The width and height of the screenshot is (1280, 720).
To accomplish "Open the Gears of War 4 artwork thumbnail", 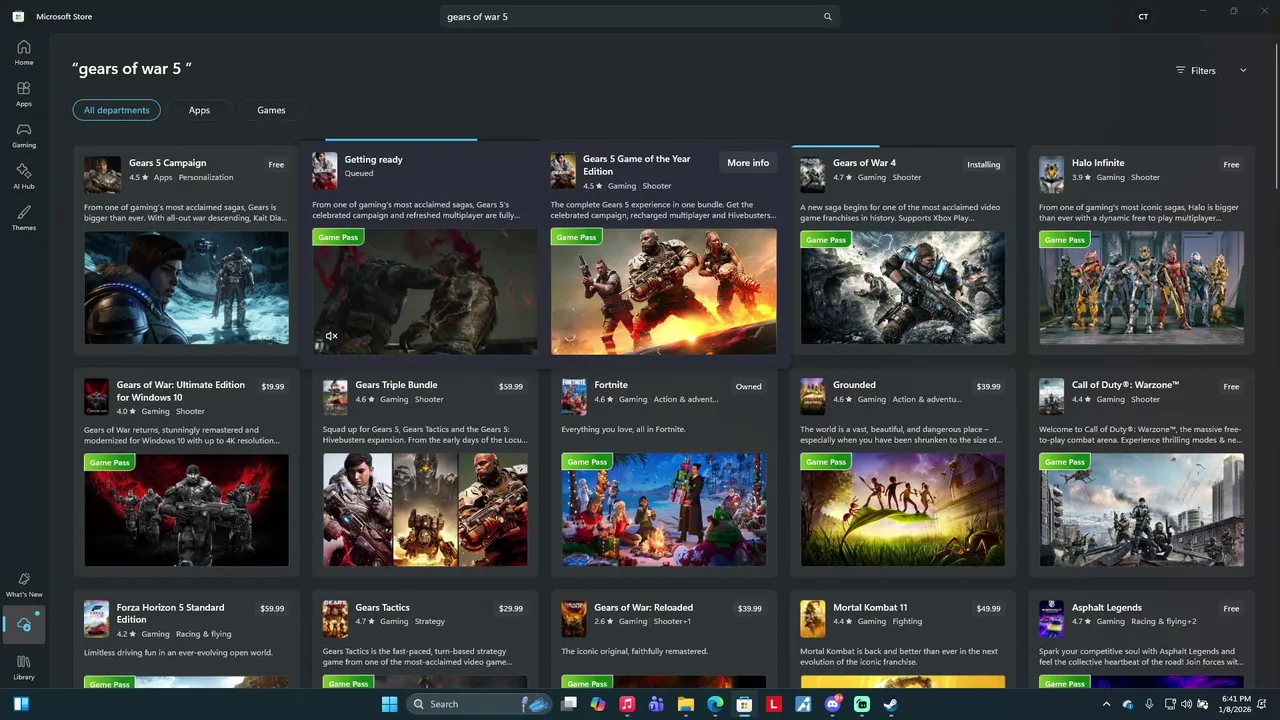I will tap(903, 288).
